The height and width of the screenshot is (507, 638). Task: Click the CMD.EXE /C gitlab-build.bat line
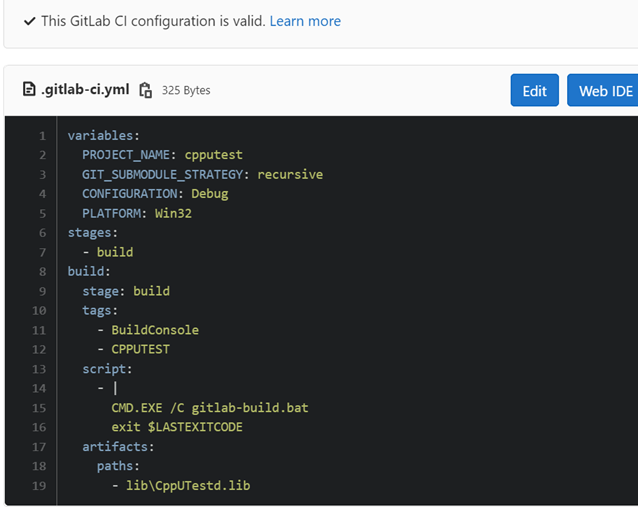coord(196,408)
